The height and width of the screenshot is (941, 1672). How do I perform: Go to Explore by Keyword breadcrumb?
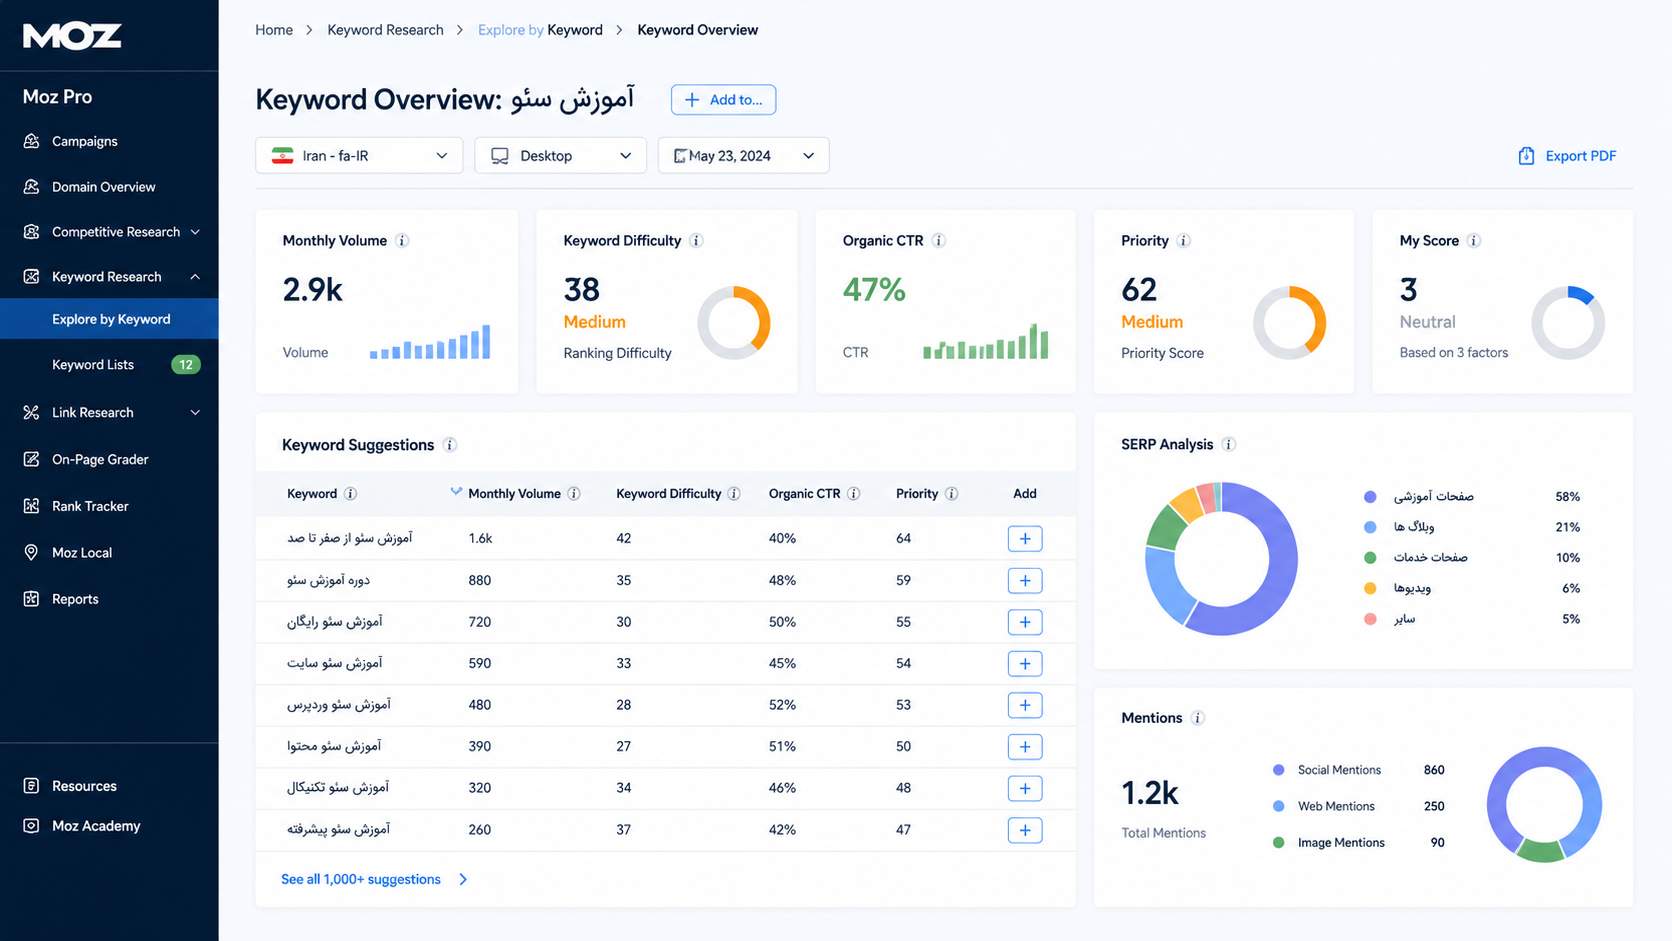coord(540,30)
